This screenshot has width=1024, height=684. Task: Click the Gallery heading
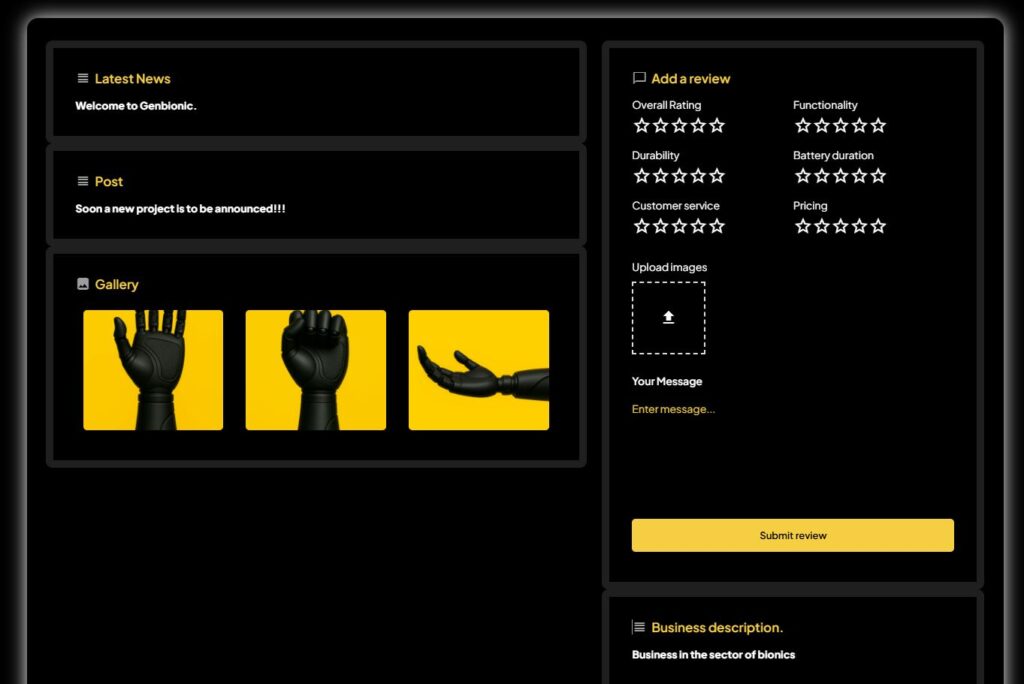(x=117, y=284)
